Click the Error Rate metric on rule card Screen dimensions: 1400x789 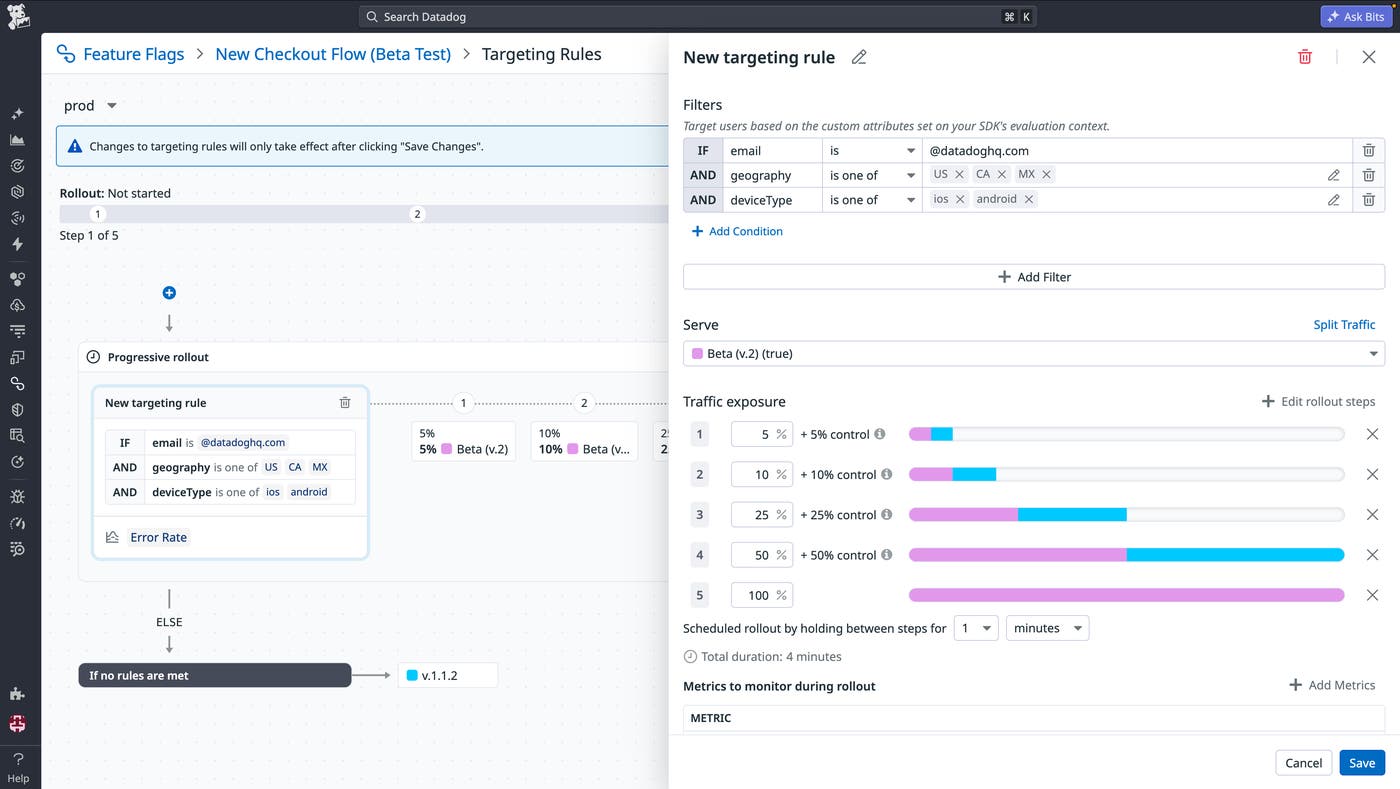point(158,537)
